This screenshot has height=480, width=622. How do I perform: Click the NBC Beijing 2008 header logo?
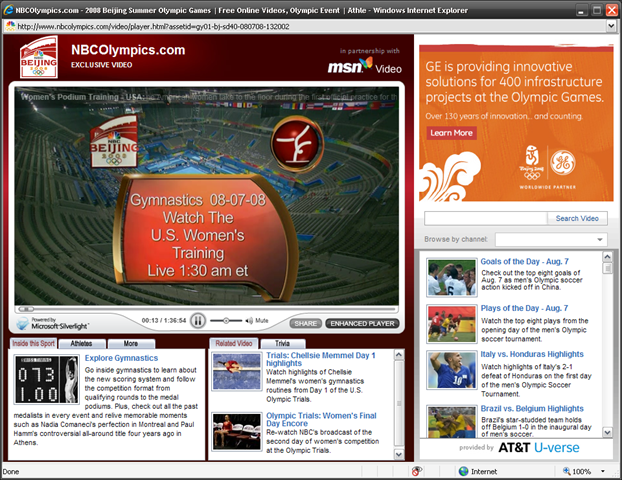tap(38, 57)
